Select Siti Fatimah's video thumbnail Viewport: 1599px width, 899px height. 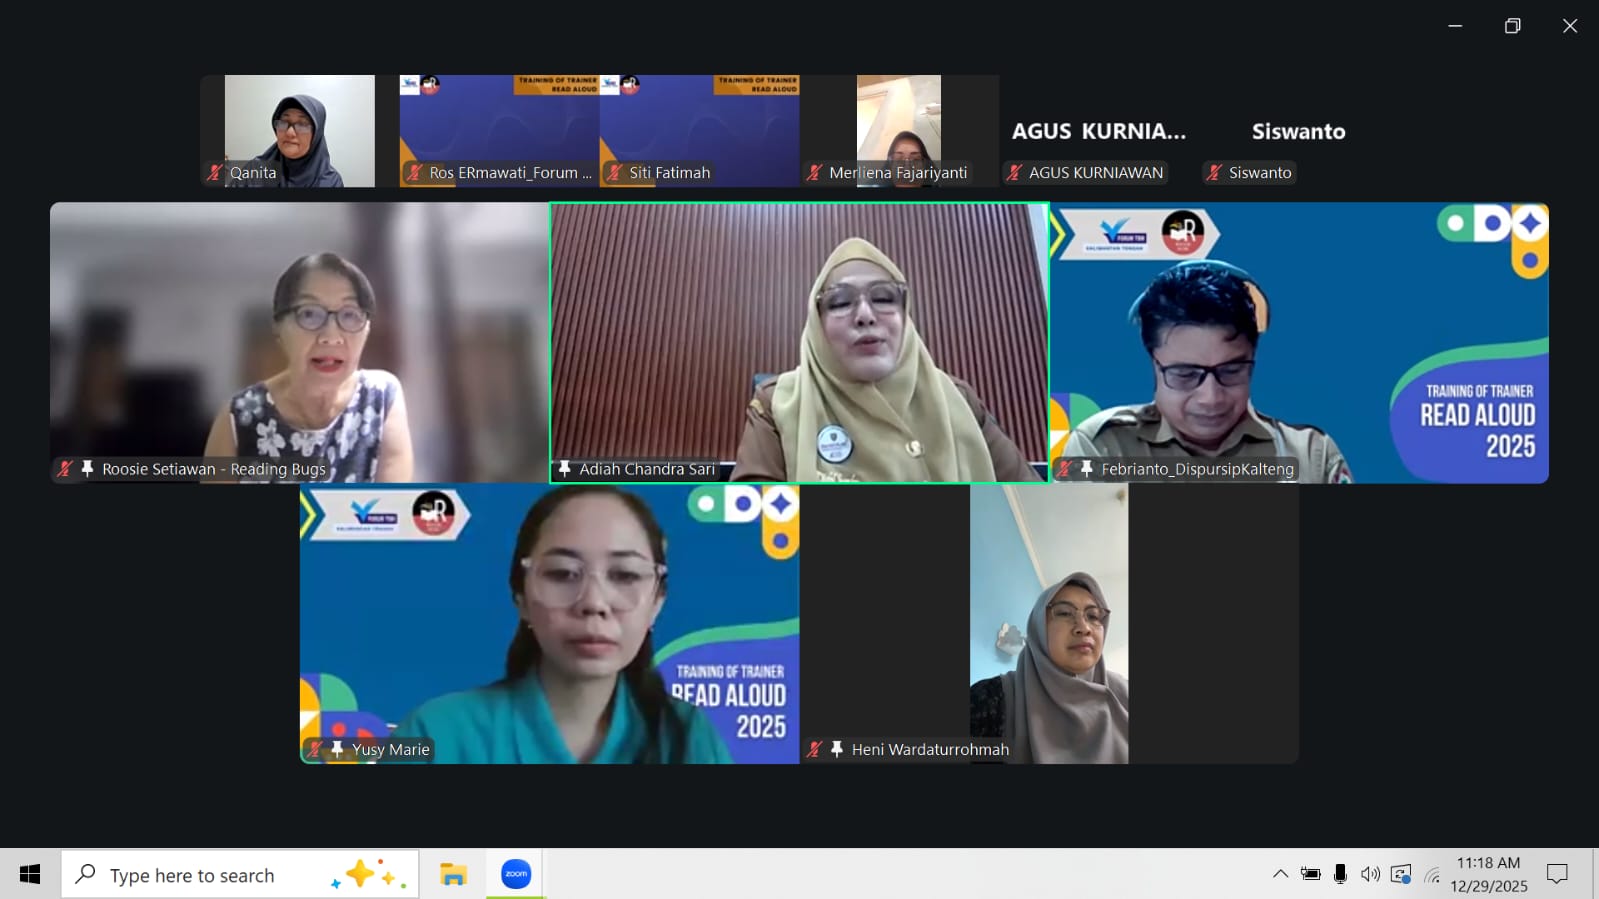(x=699, y=130)
